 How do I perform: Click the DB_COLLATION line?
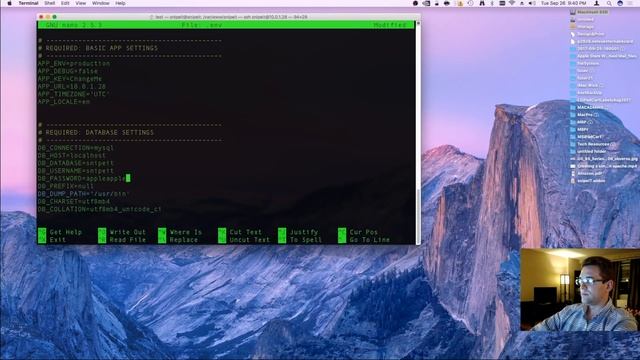100,209
